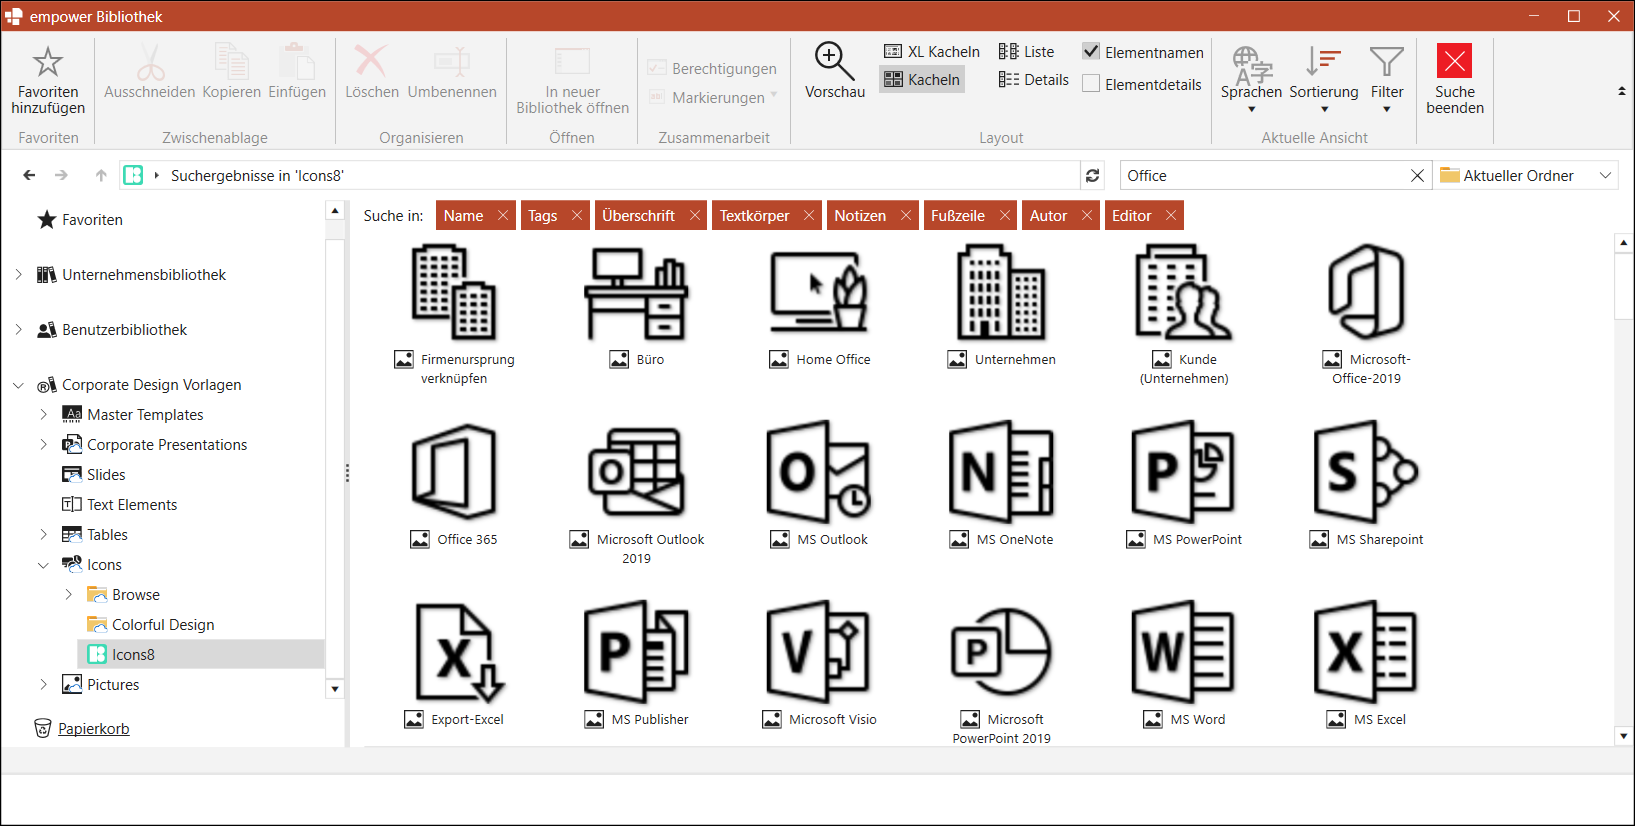Expand the Master Templates node
Screen dimensions: 1635x826
click(x=43, y=414)
